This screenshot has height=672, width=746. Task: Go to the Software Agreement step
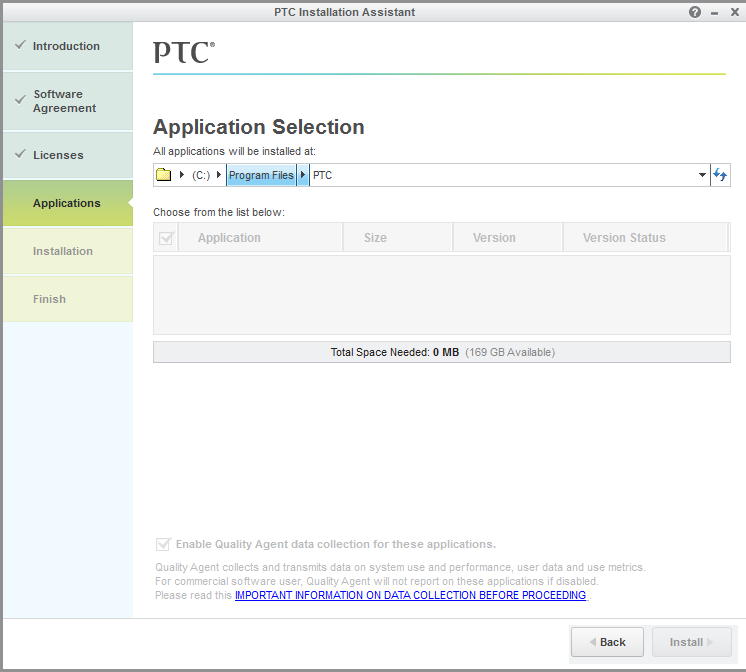[68, 101]
